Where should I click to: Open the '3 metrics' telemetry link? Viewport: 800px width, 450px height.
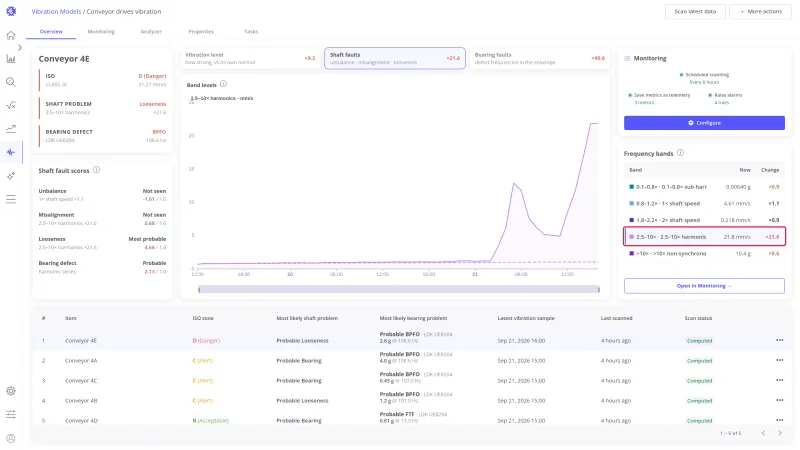(644, 103)
